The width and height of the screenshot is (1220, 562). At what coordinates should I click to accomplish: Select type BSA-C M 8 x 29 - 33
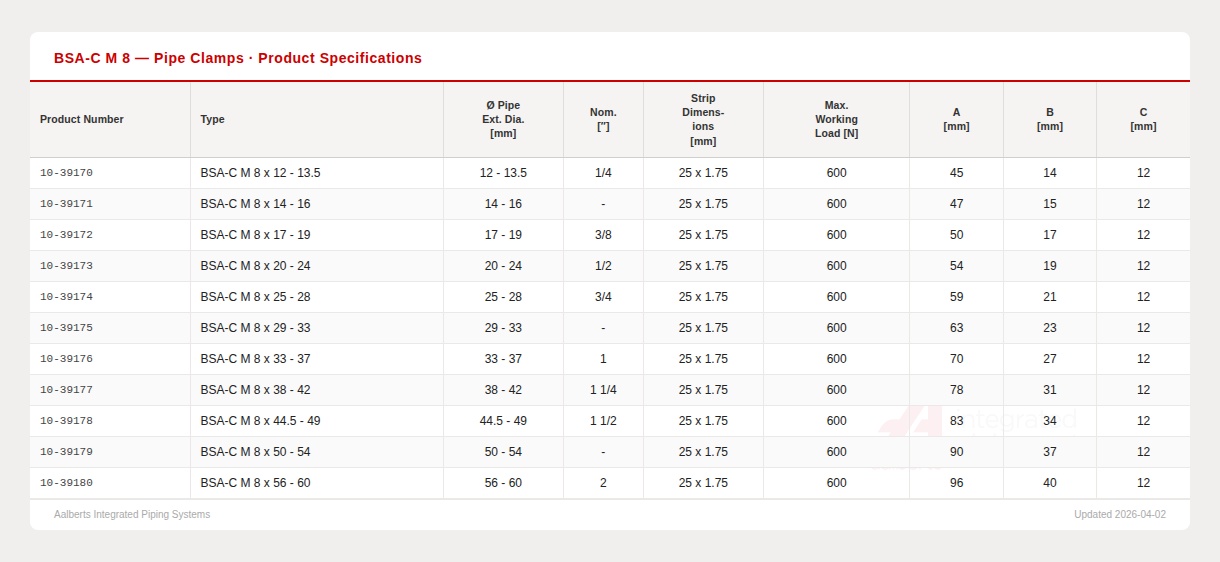click(255, 328)
